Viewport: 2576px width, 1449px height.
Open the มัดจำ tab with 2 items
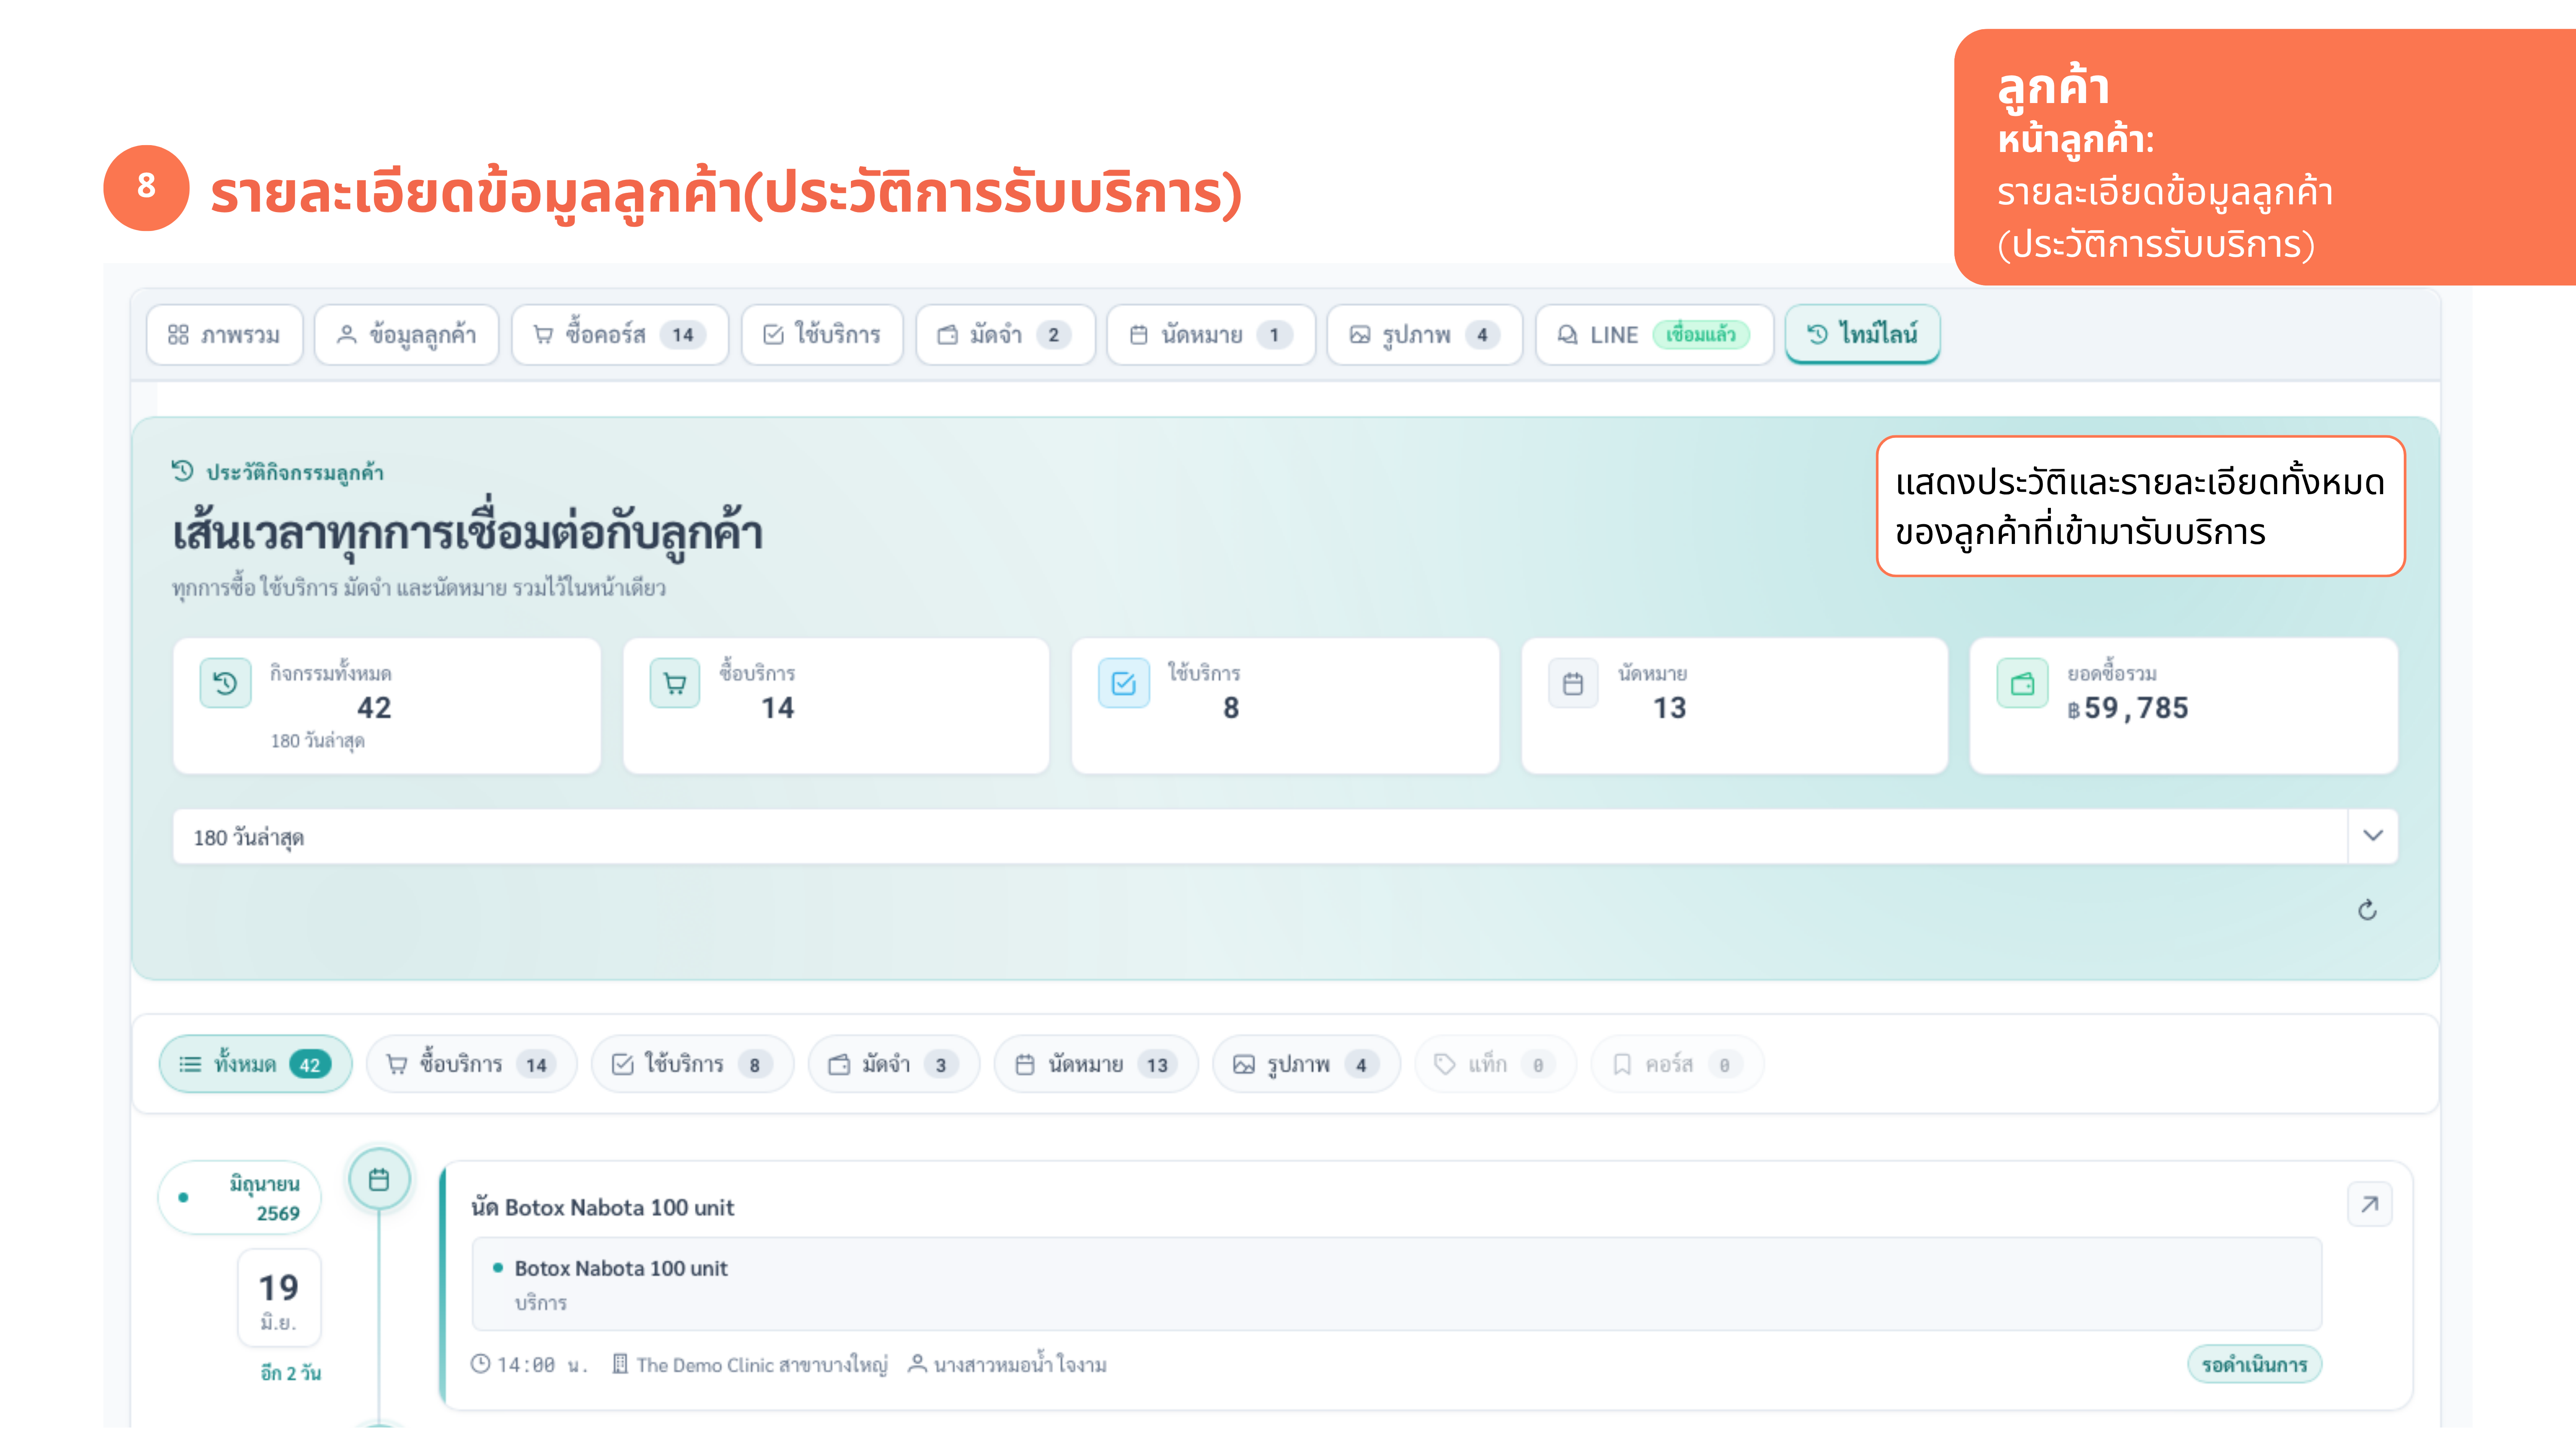(x=1005, y=335)
